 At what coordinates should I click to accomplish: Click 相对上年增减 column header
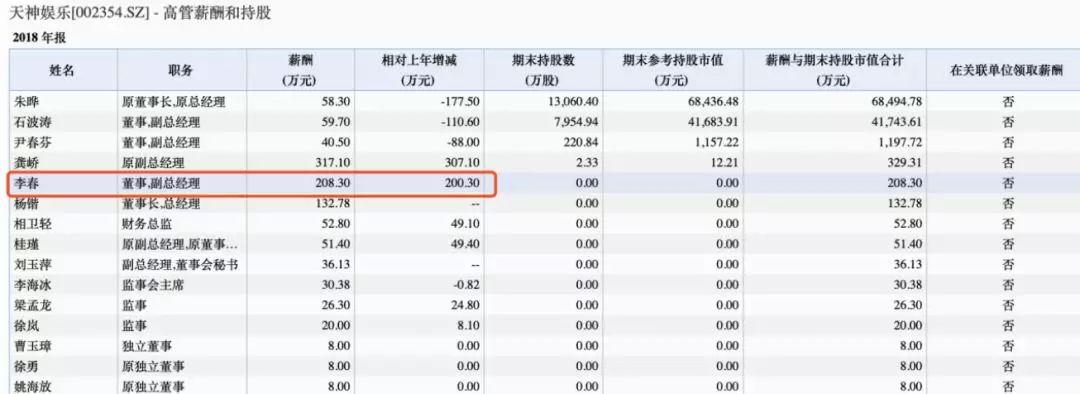click(x=419, y=70)
